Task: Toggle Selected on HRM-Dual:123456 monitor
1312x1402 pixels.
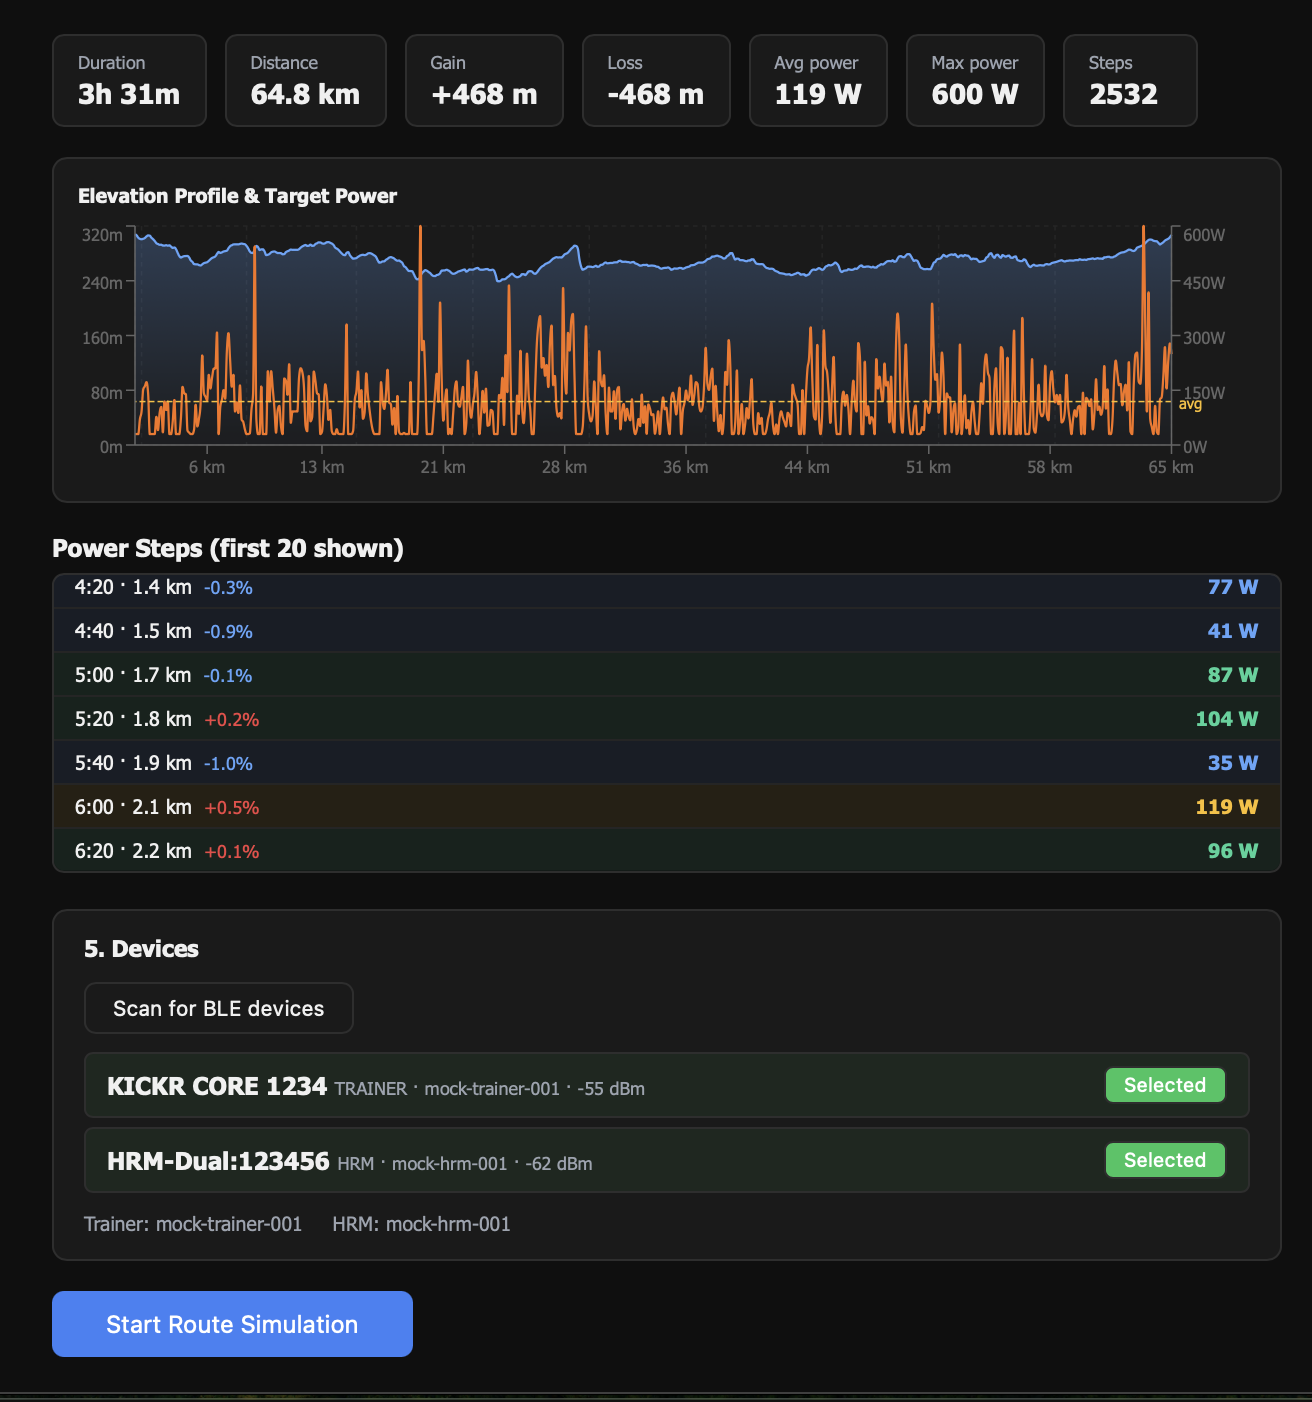Action: [x=1164, y=1160]
